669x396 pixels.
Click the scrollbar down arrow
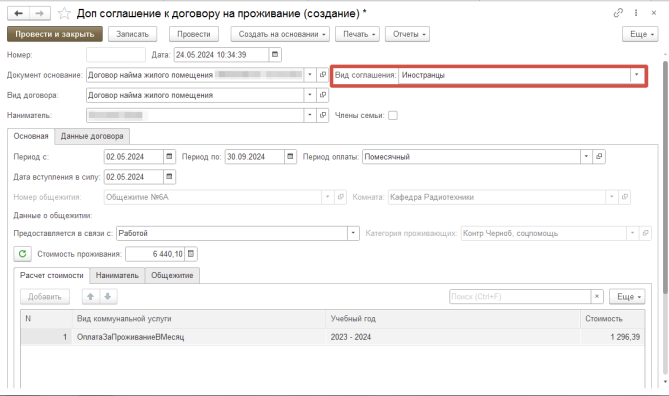(x=665, y=382)
